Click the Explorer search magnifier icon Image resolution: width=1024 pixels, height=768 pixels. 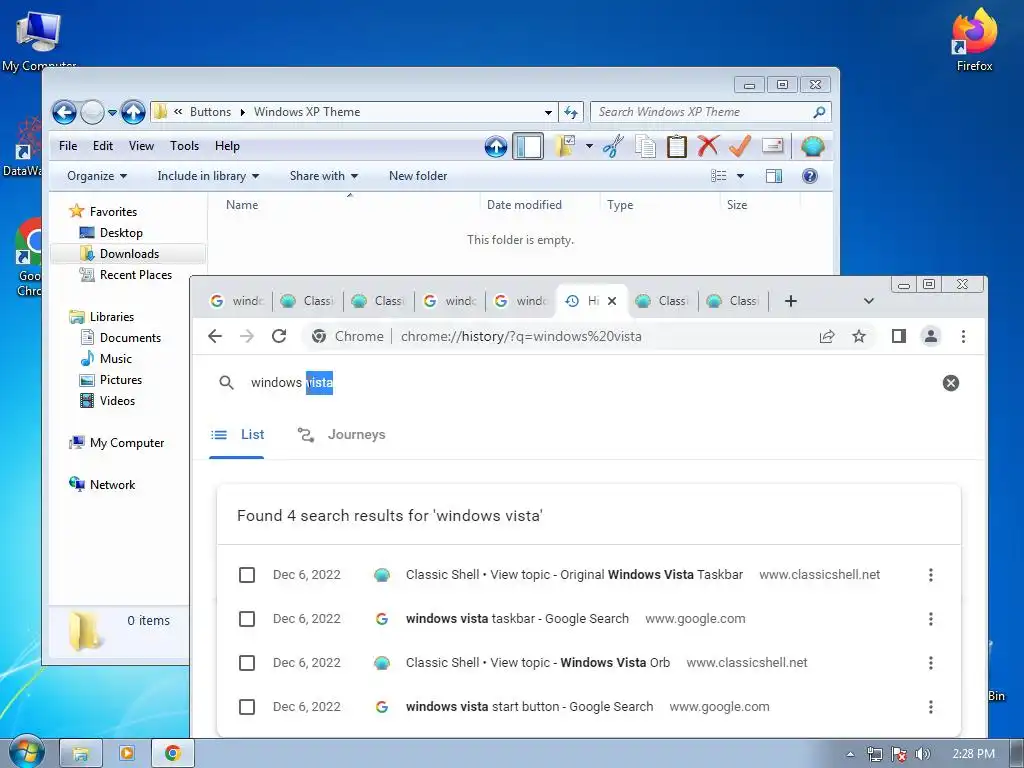click(x=819, y=112)
